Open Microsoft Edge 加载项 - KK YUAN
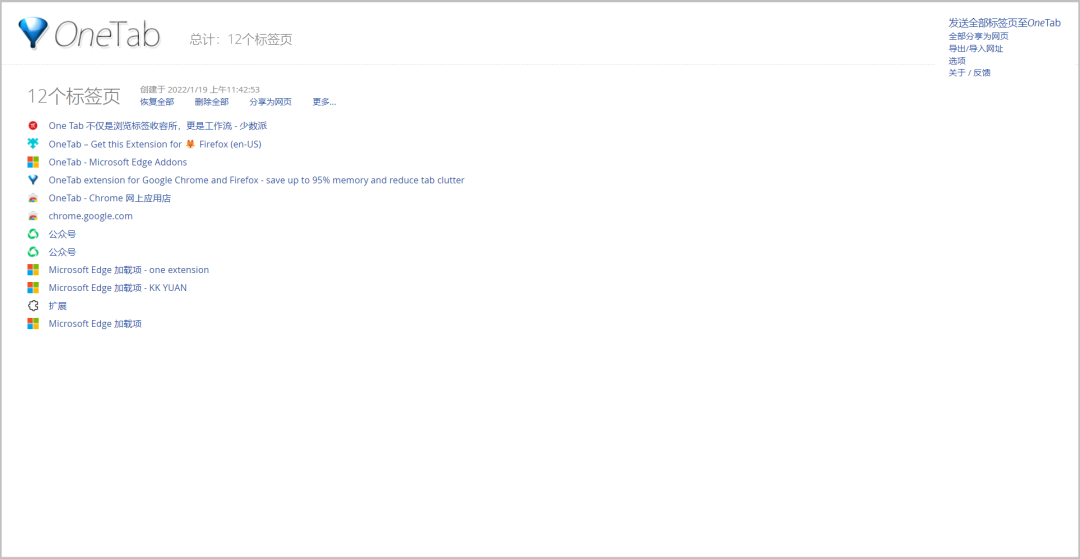 coord(118,288)
